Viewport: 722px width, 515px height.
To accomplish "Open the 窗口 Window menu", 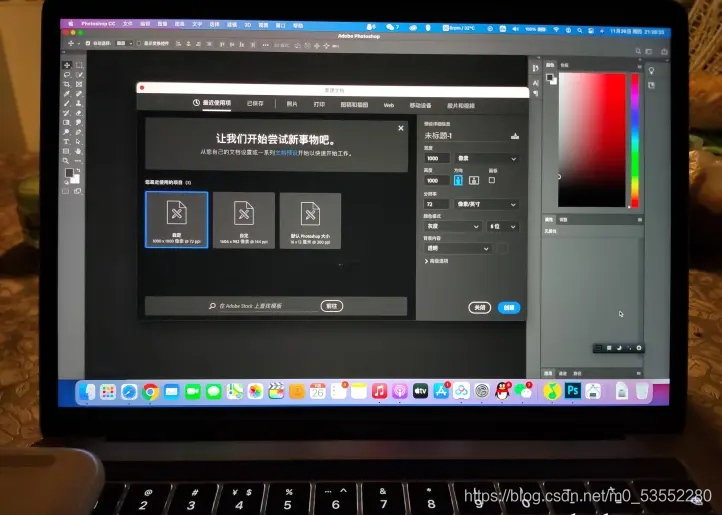I will coord(280,25).
